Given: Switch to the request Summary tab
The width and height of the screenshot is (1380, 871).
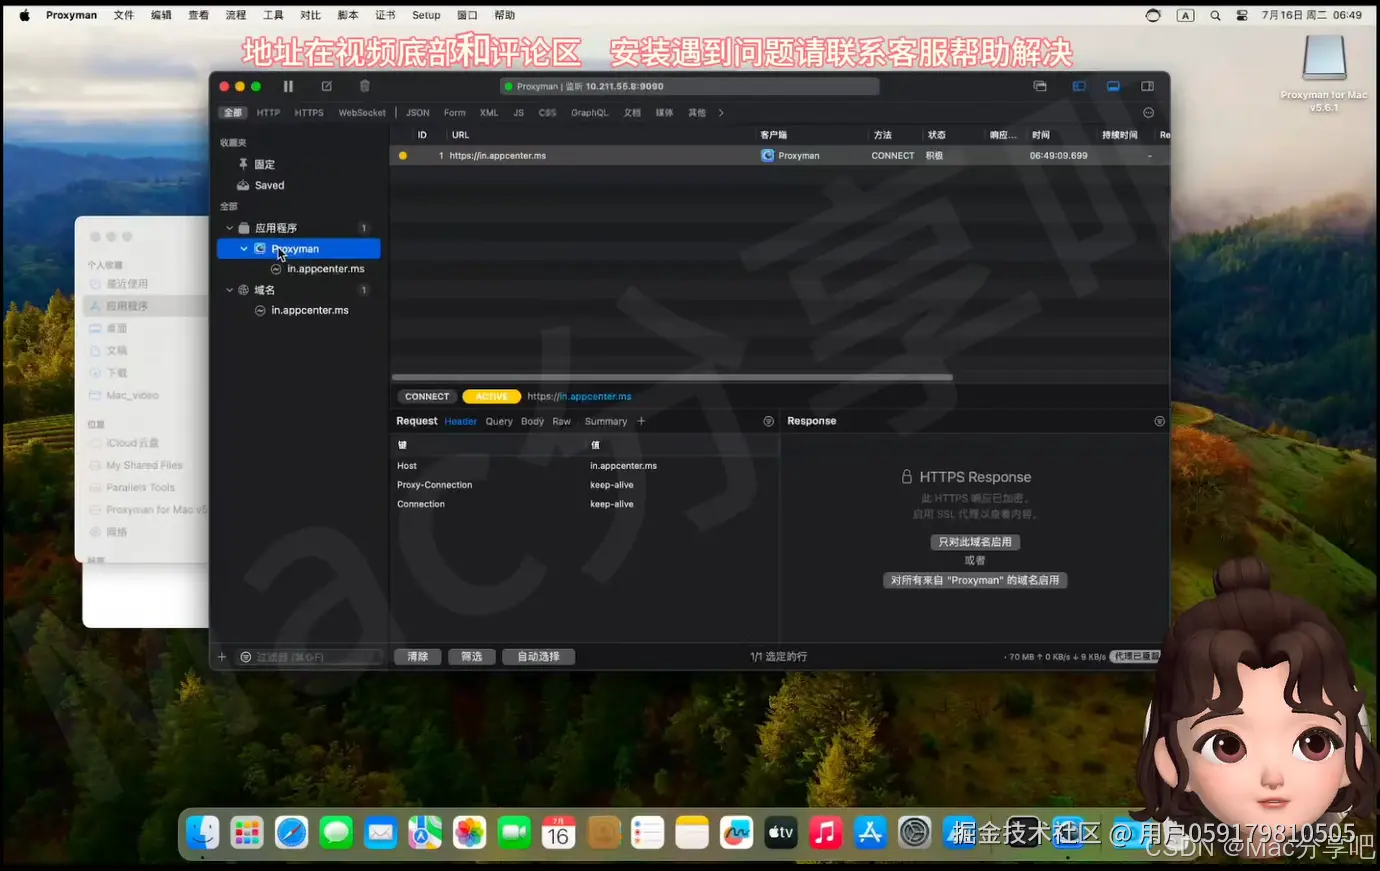Looking at the screenshot, I should tap(606, 422).
